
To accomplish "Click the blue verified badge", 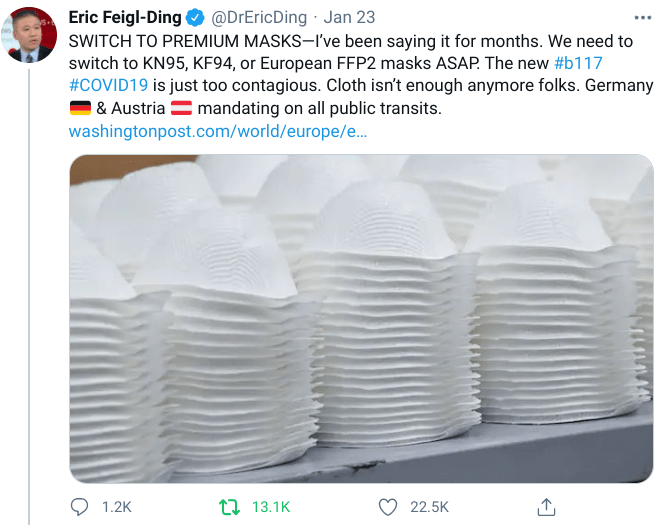I will [x=194, y=17].
